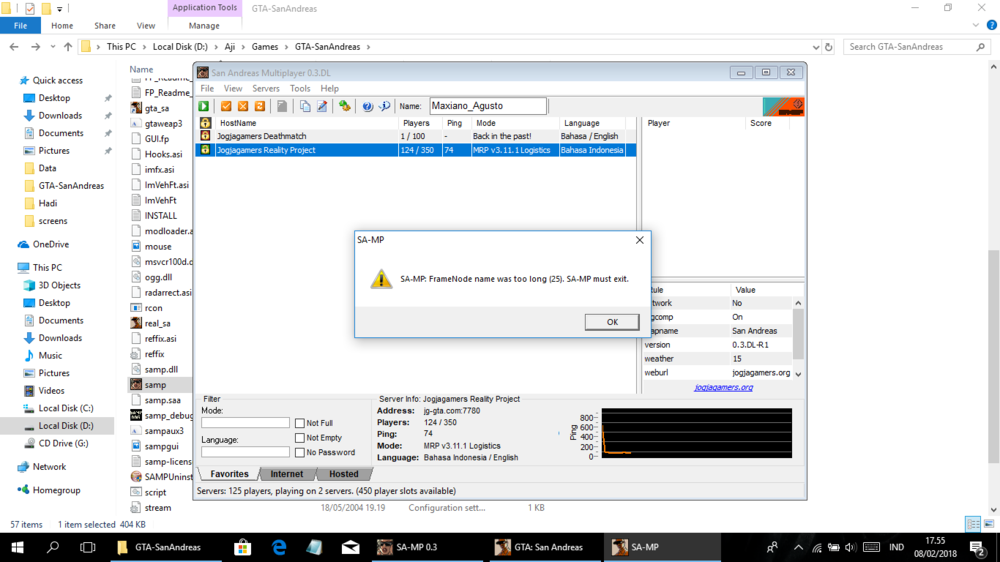Open Microsoft Edge from the taskbar
Screen dimensions: 1000x562
coord(279,547)
